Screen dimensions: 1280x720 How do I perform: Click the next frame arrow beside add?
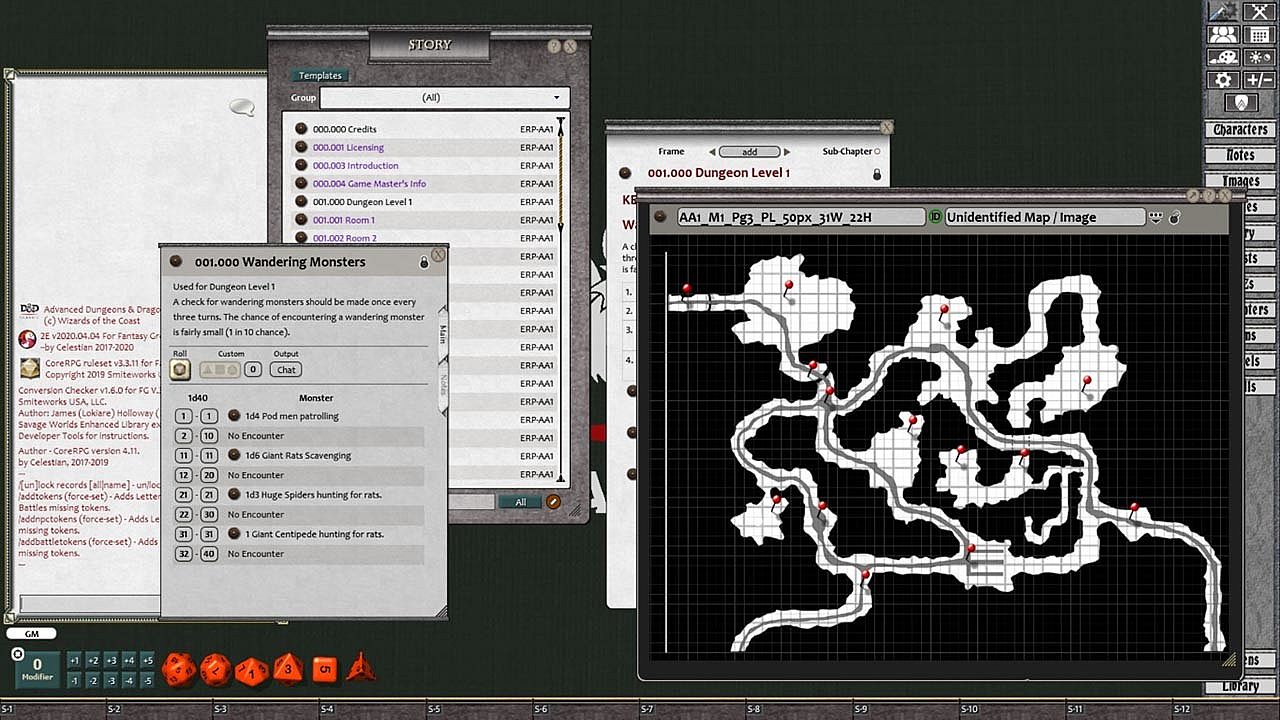coord(787,152)
